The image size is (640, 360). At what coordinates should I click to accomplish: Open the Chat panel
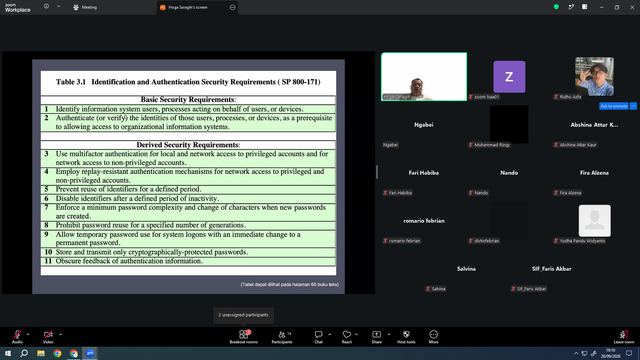[x=318, y=337]
